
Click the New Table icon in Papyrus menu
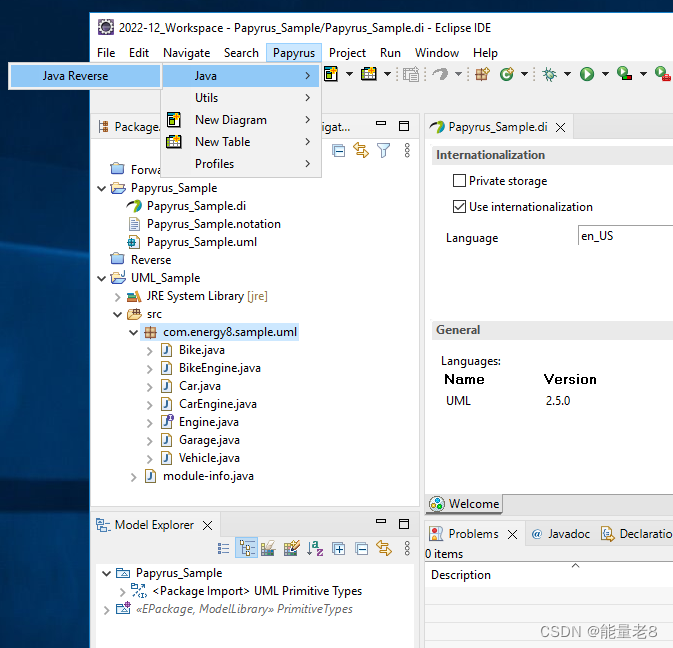tap(174, 142)
